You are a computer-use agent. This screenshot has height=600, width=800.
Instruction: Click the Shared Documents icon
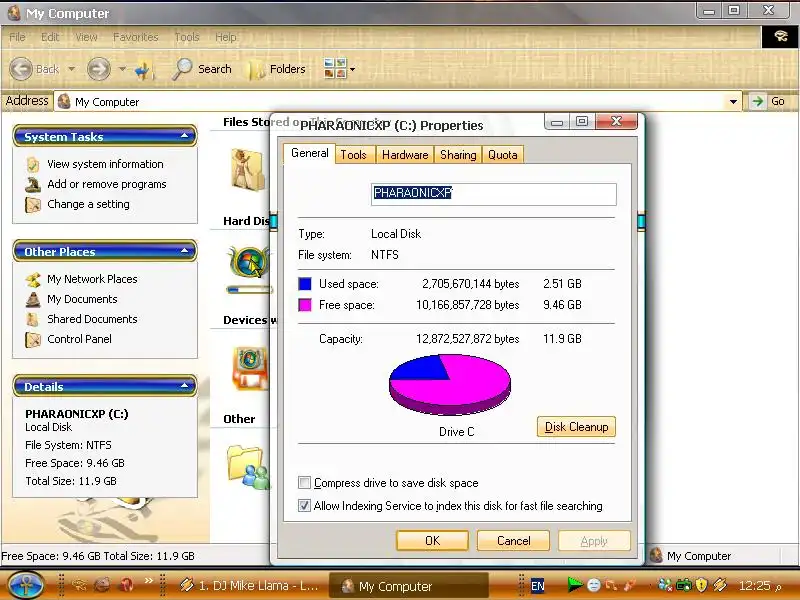point(33,319)
